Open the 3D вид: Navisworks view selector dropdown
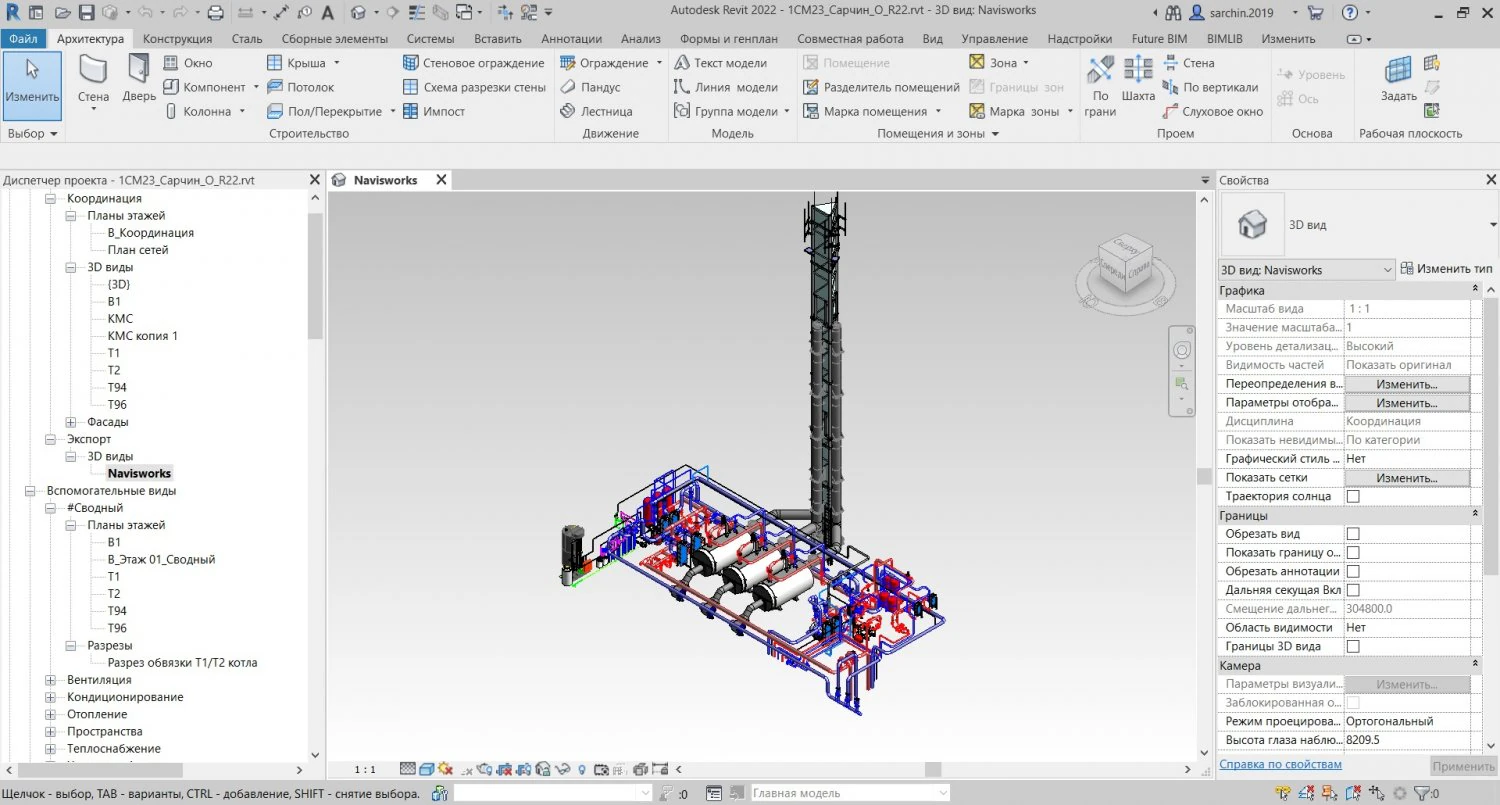Screen dimensions: 1500x805 [x=1307, y=270]
